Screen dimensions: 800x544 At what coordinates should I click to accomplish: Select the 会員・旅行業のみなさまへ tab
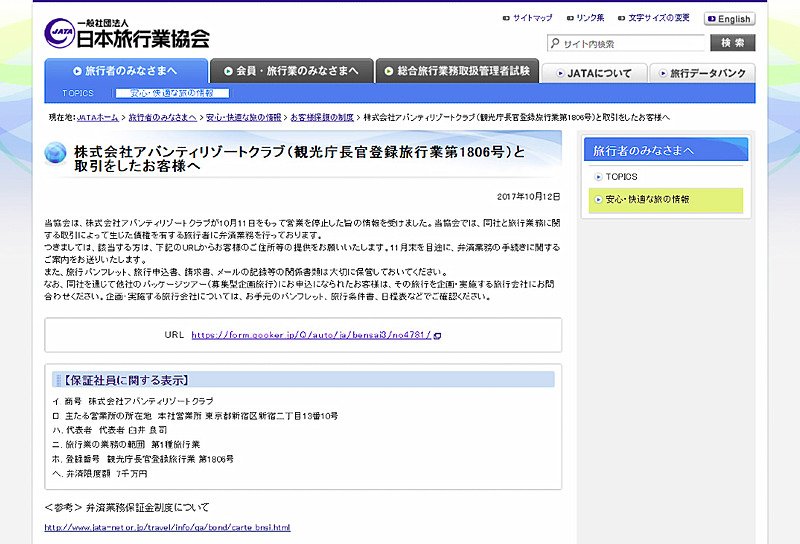click(x=291, y=71)
